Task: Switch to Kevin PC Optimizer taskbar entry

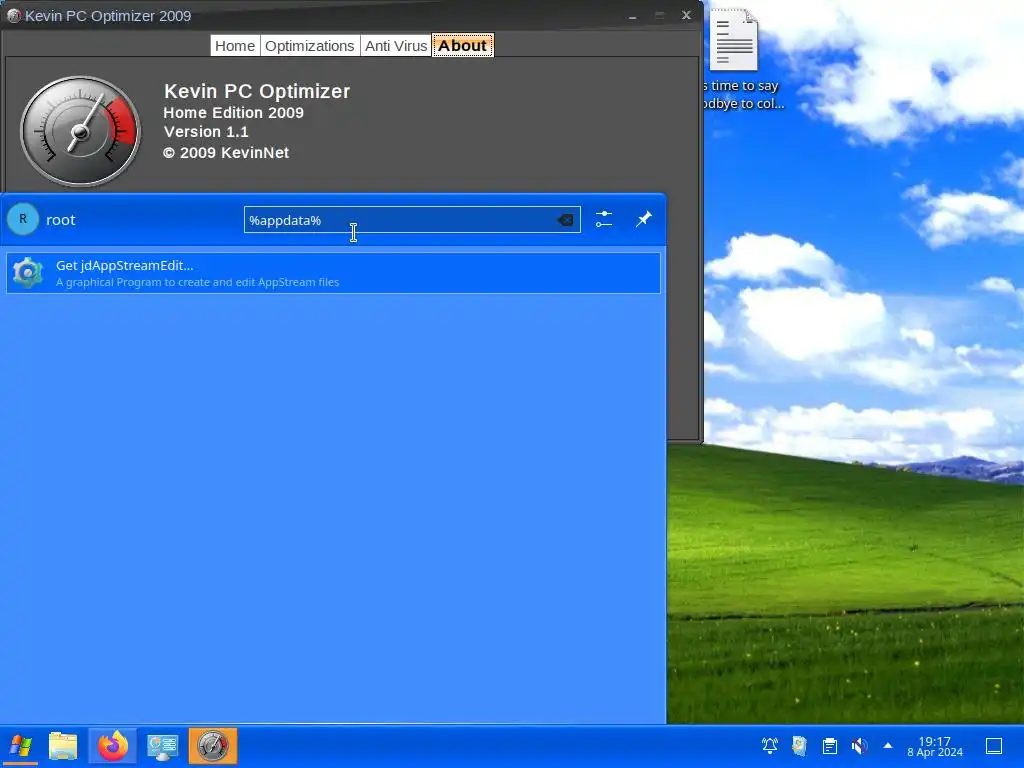Action: [213, 746]
